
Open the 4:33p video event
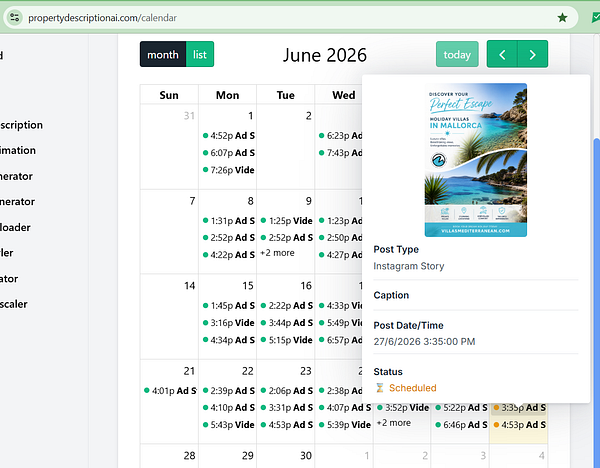[340, 305]
